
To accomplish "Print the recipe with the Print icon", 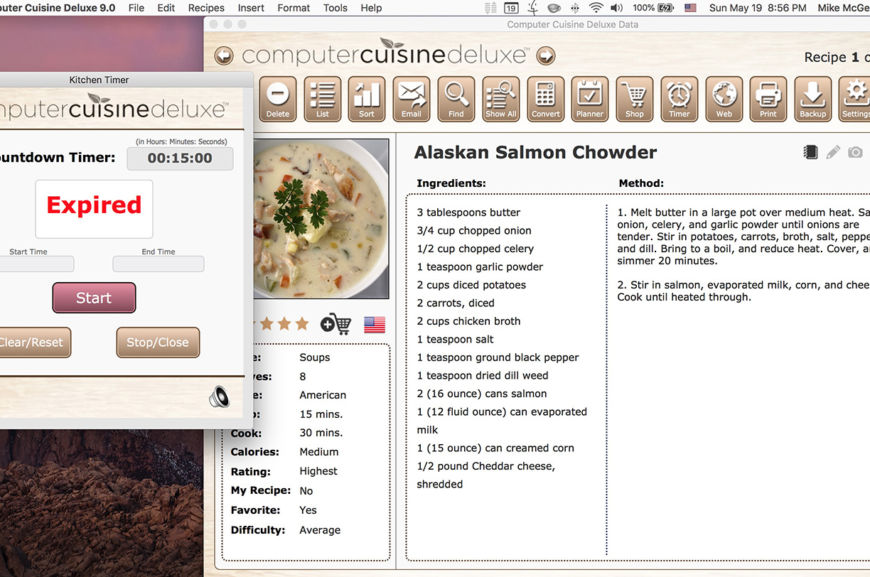I will 768,99.
